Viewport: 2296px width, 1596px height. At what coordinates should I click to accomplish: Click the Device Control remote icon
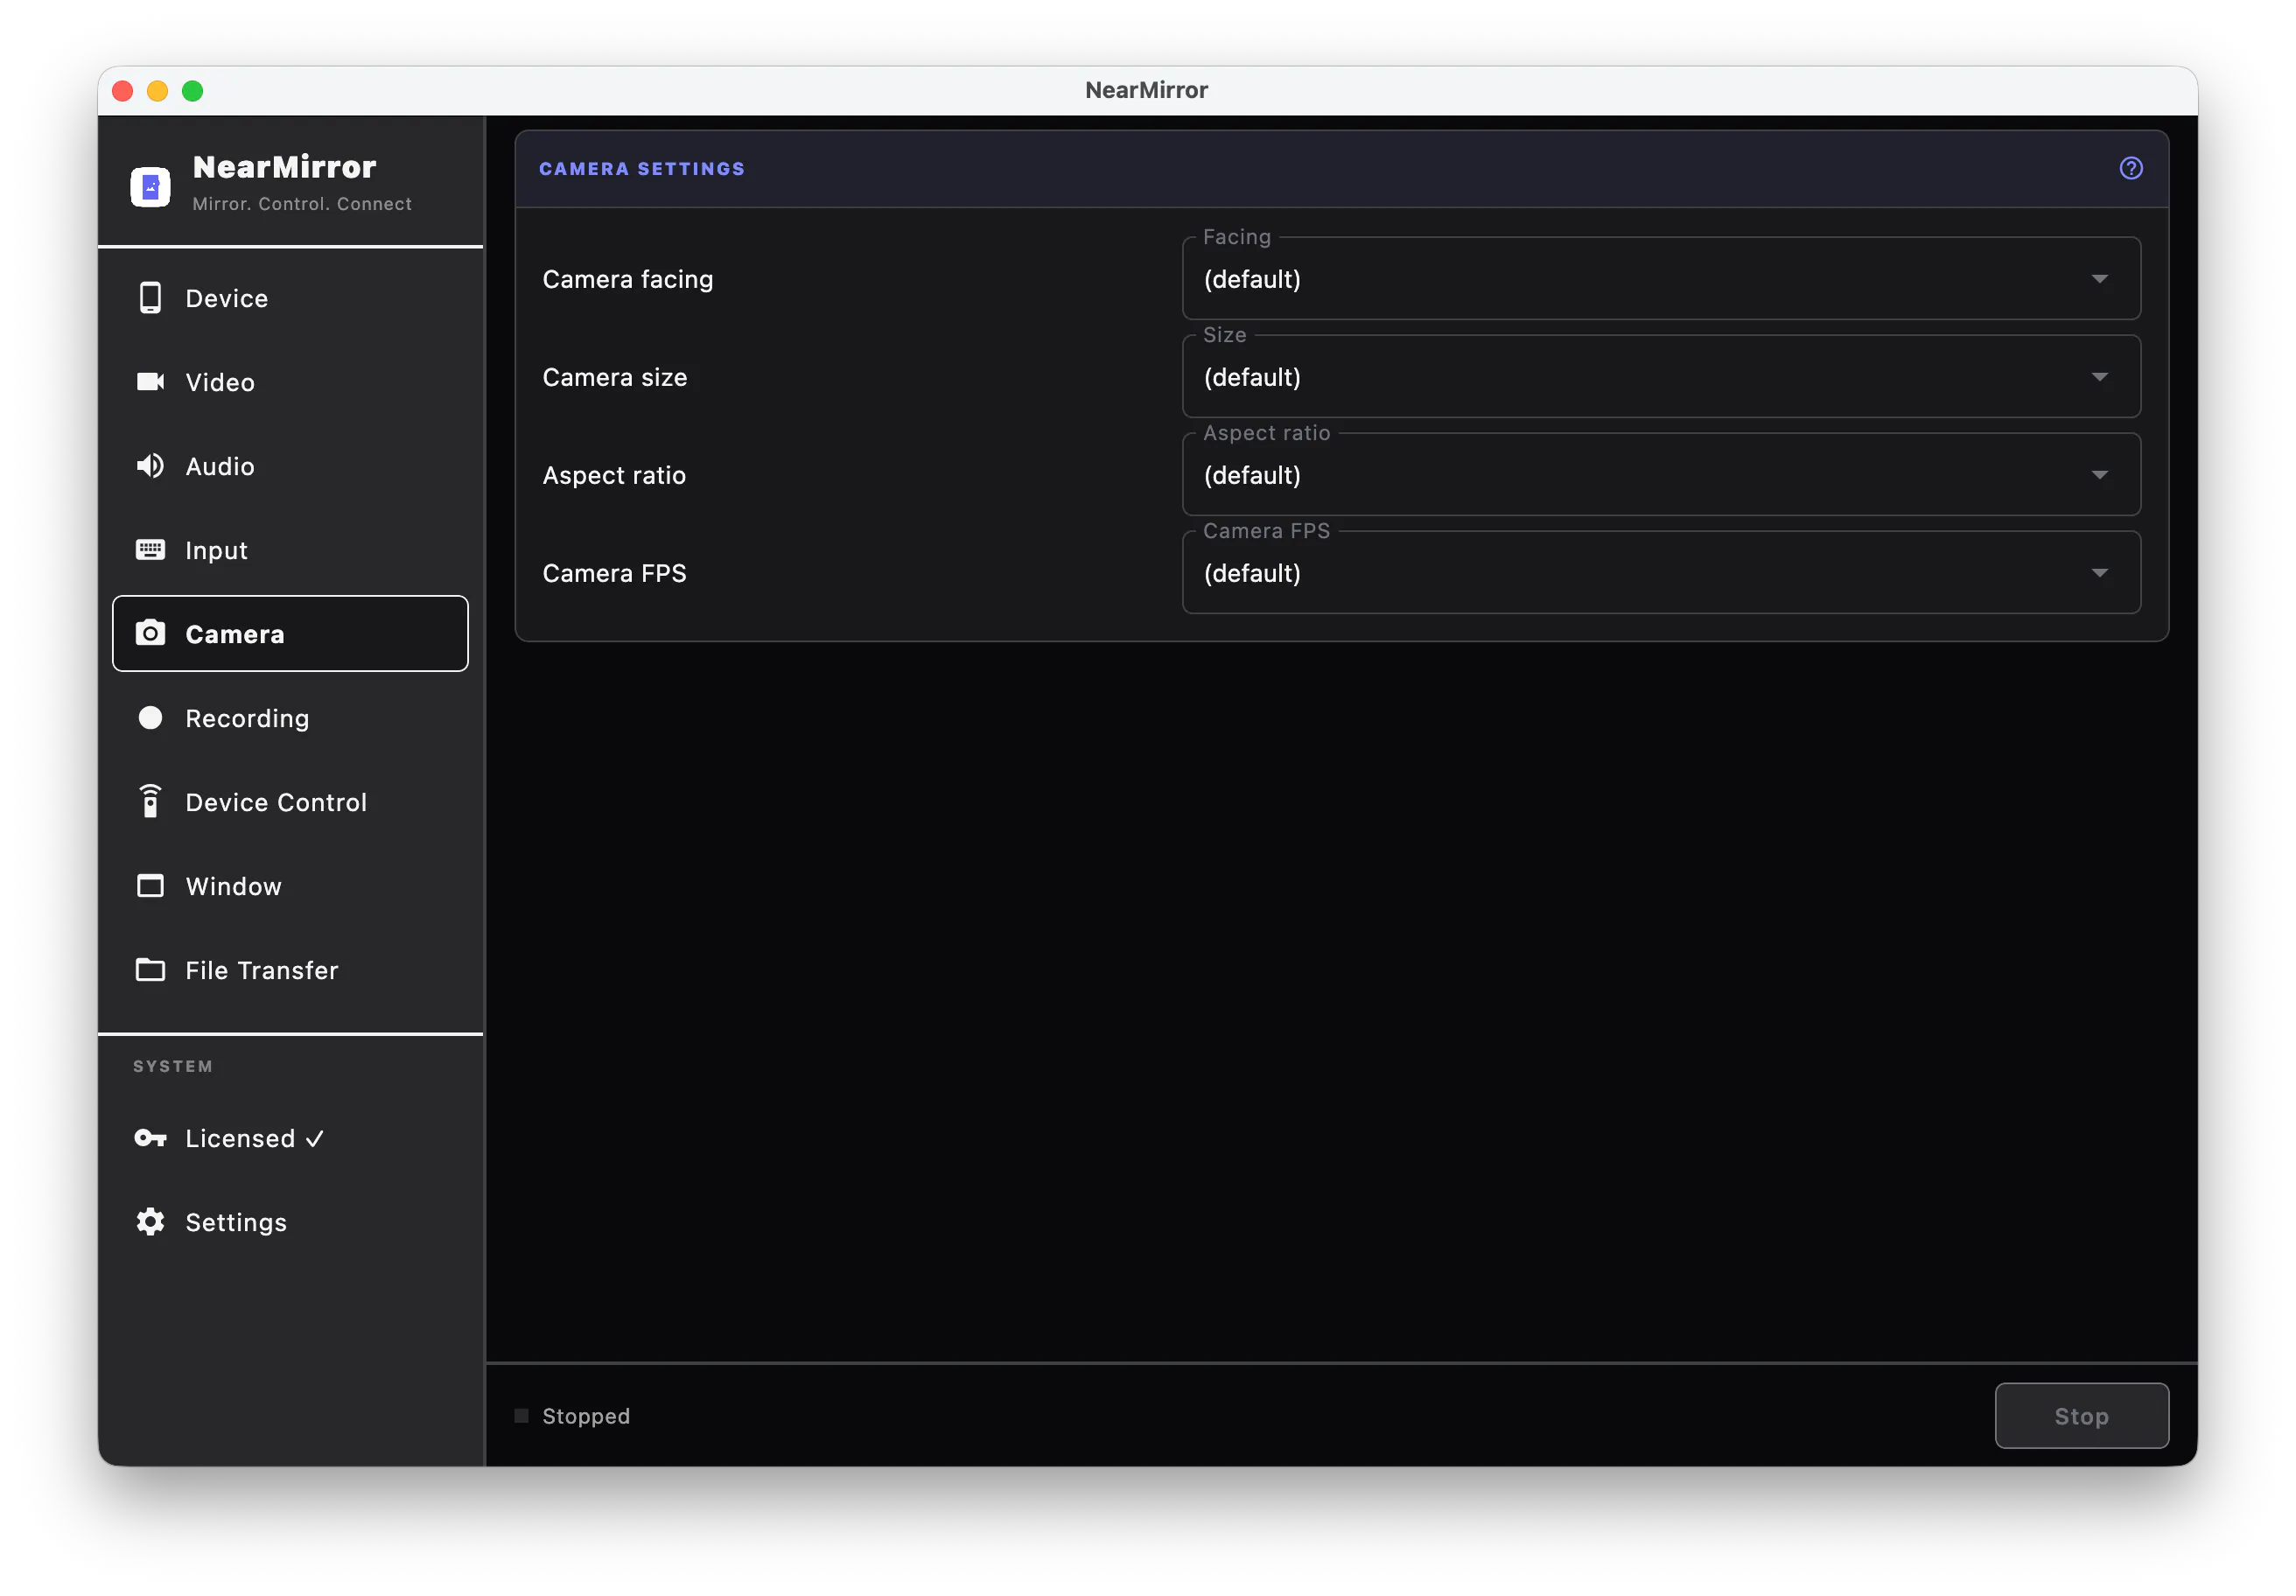click(150, 802)
